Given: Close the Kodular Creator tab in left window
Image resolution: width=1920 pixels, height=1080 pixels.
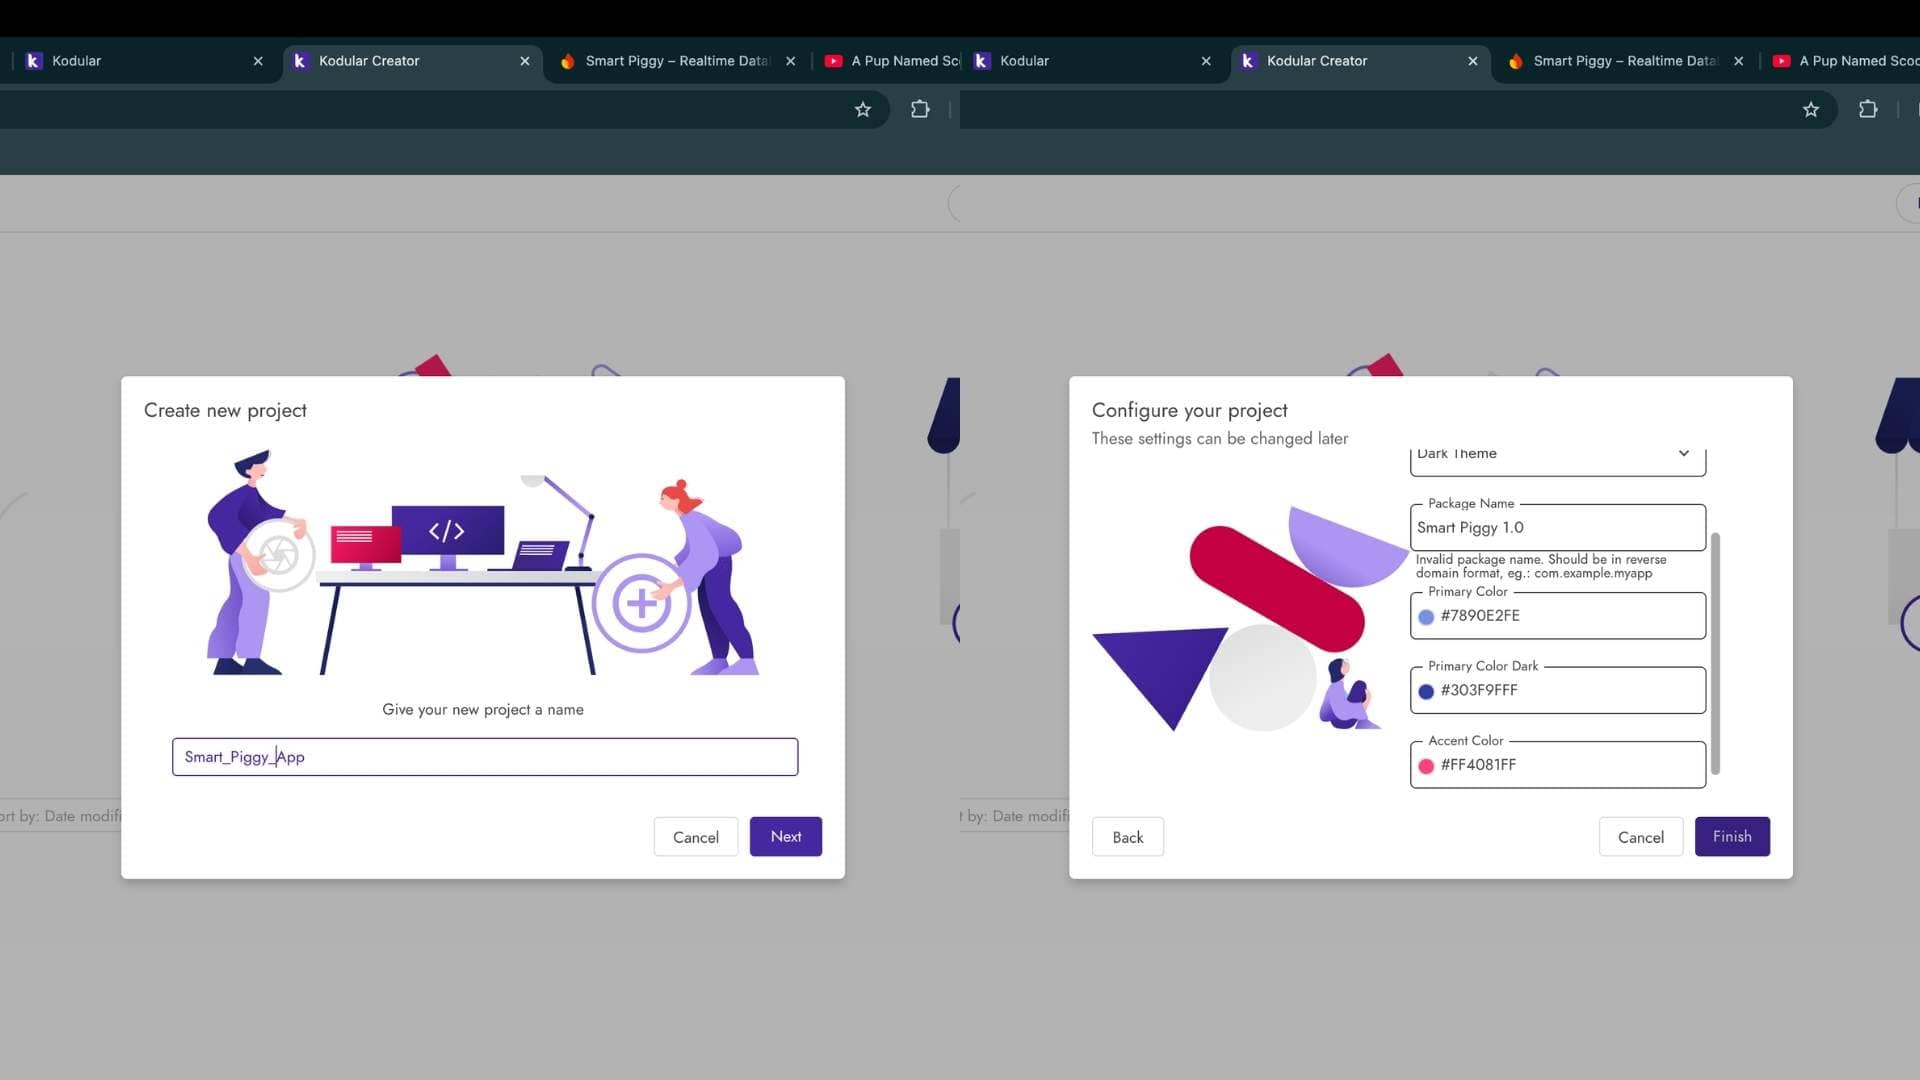Looking at the screenshot, I should (x=525, y=61).
